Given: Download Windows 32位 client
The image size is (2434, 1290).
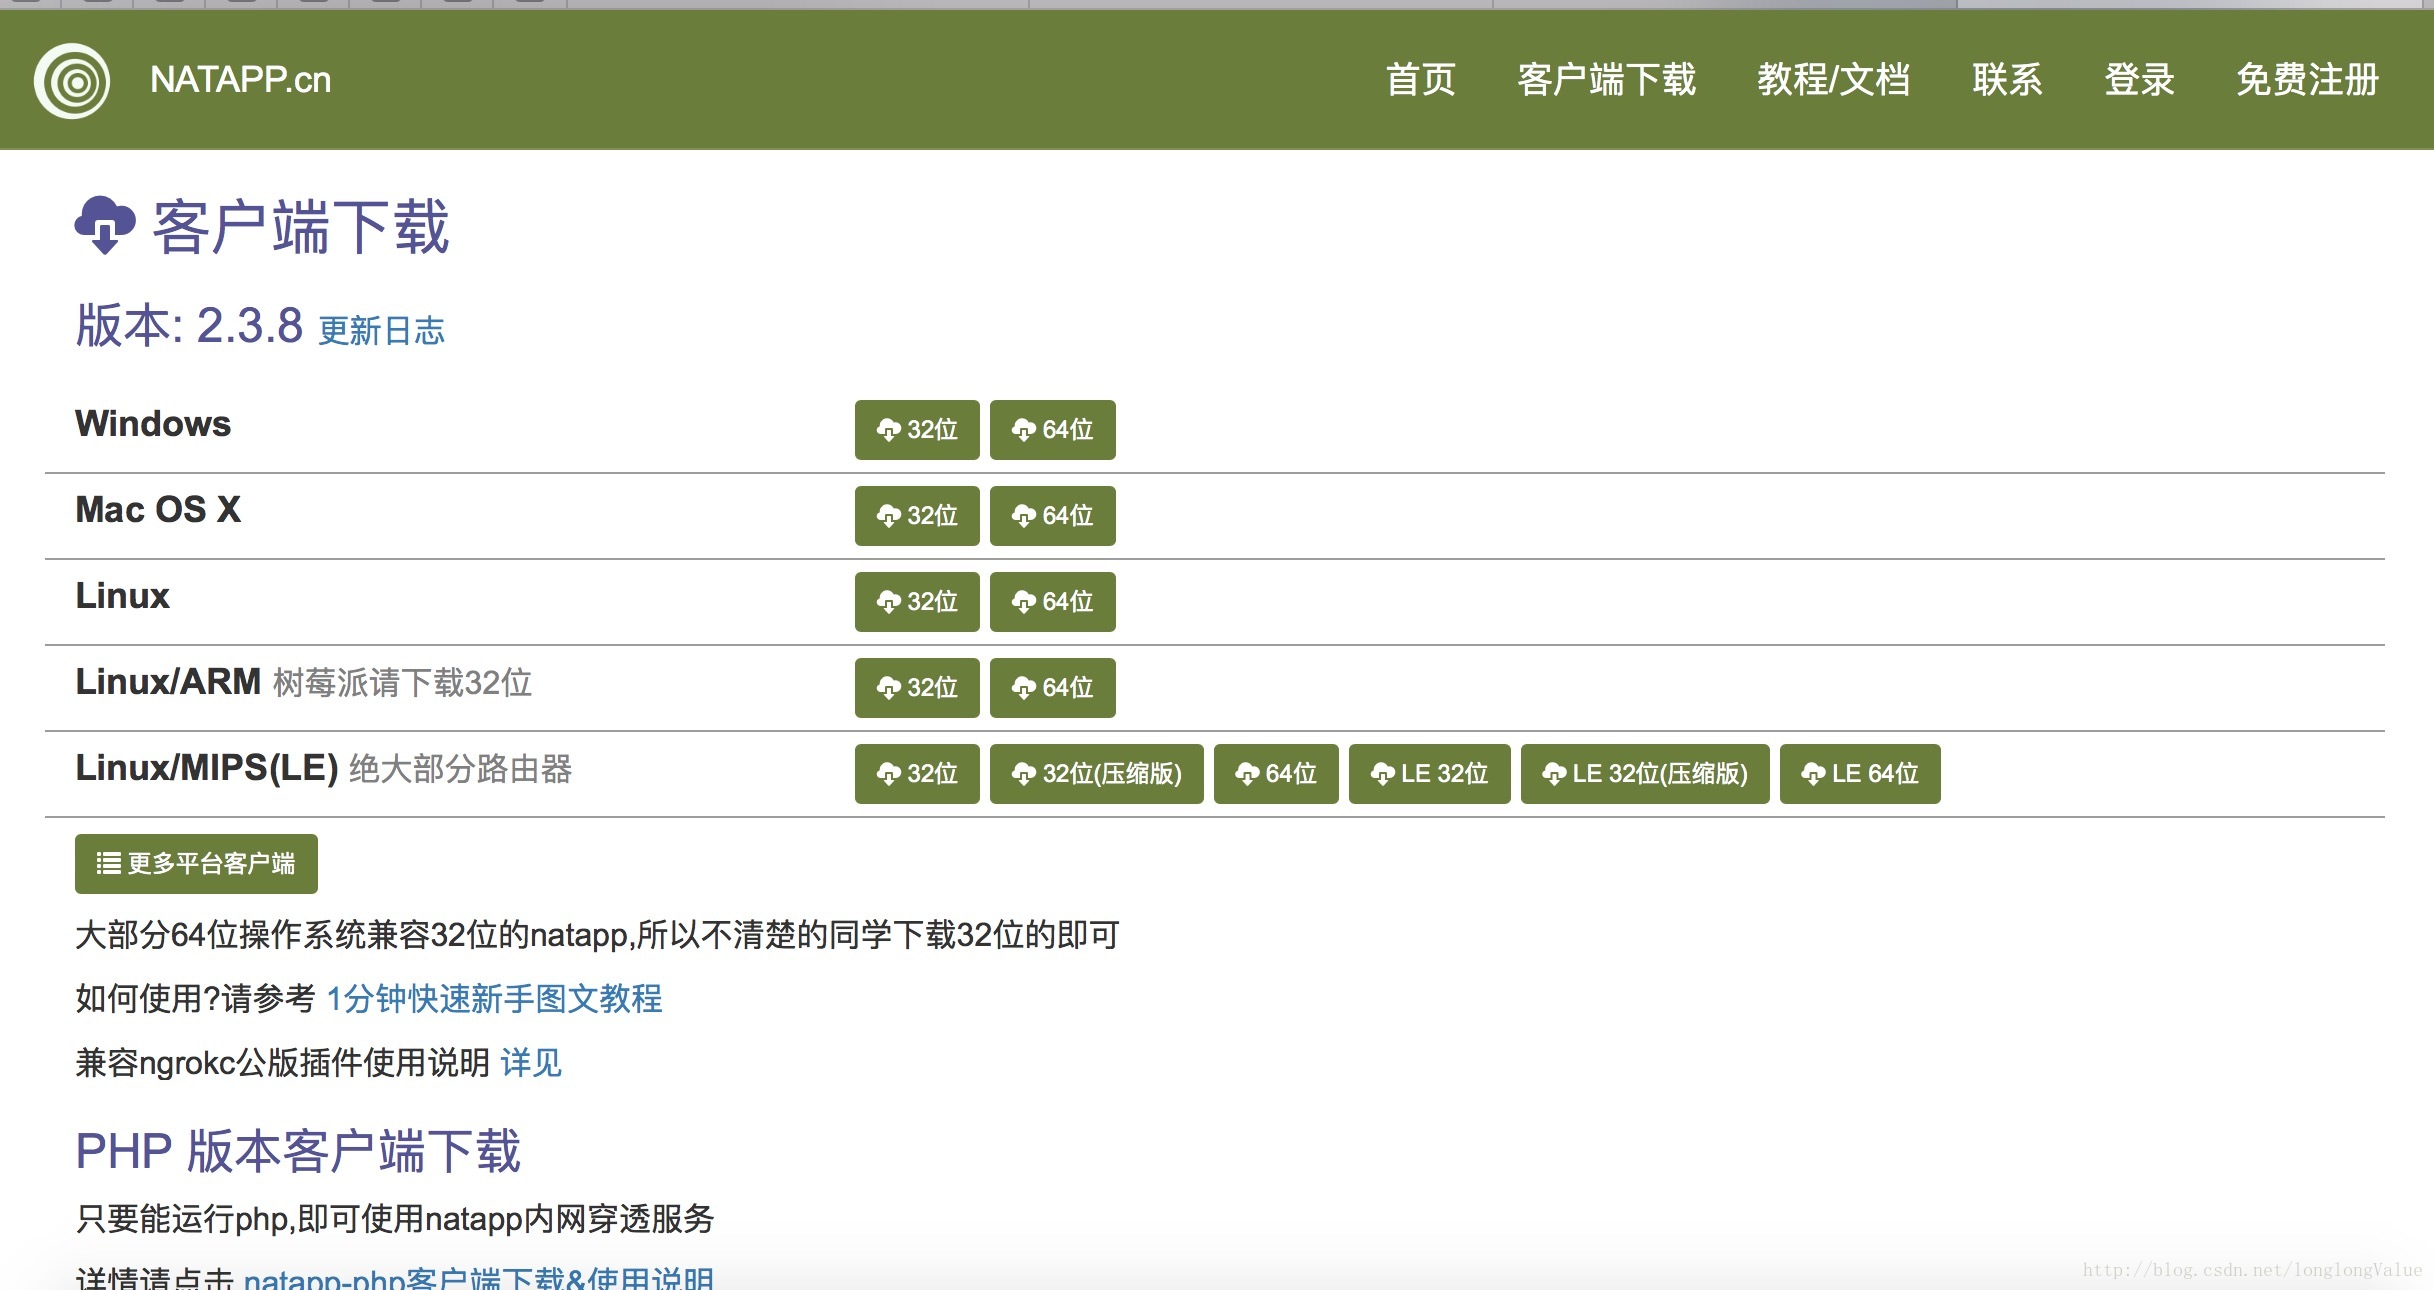Looking at the screenshot, I should [917, 430].
